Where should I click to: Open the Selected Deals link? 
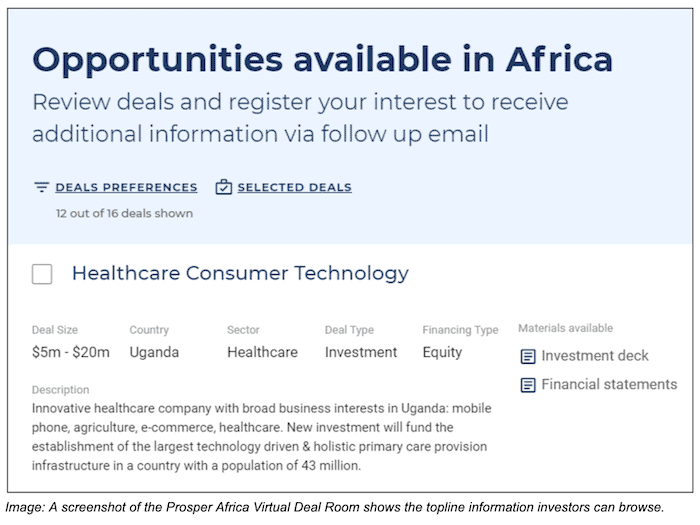[x=294, y=187]
